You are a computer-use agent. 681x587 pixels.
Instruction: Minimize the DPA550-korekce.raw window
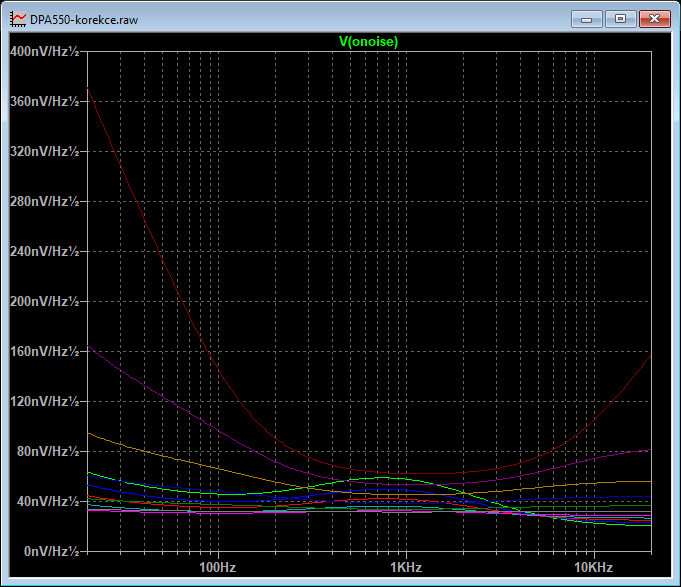586,19
